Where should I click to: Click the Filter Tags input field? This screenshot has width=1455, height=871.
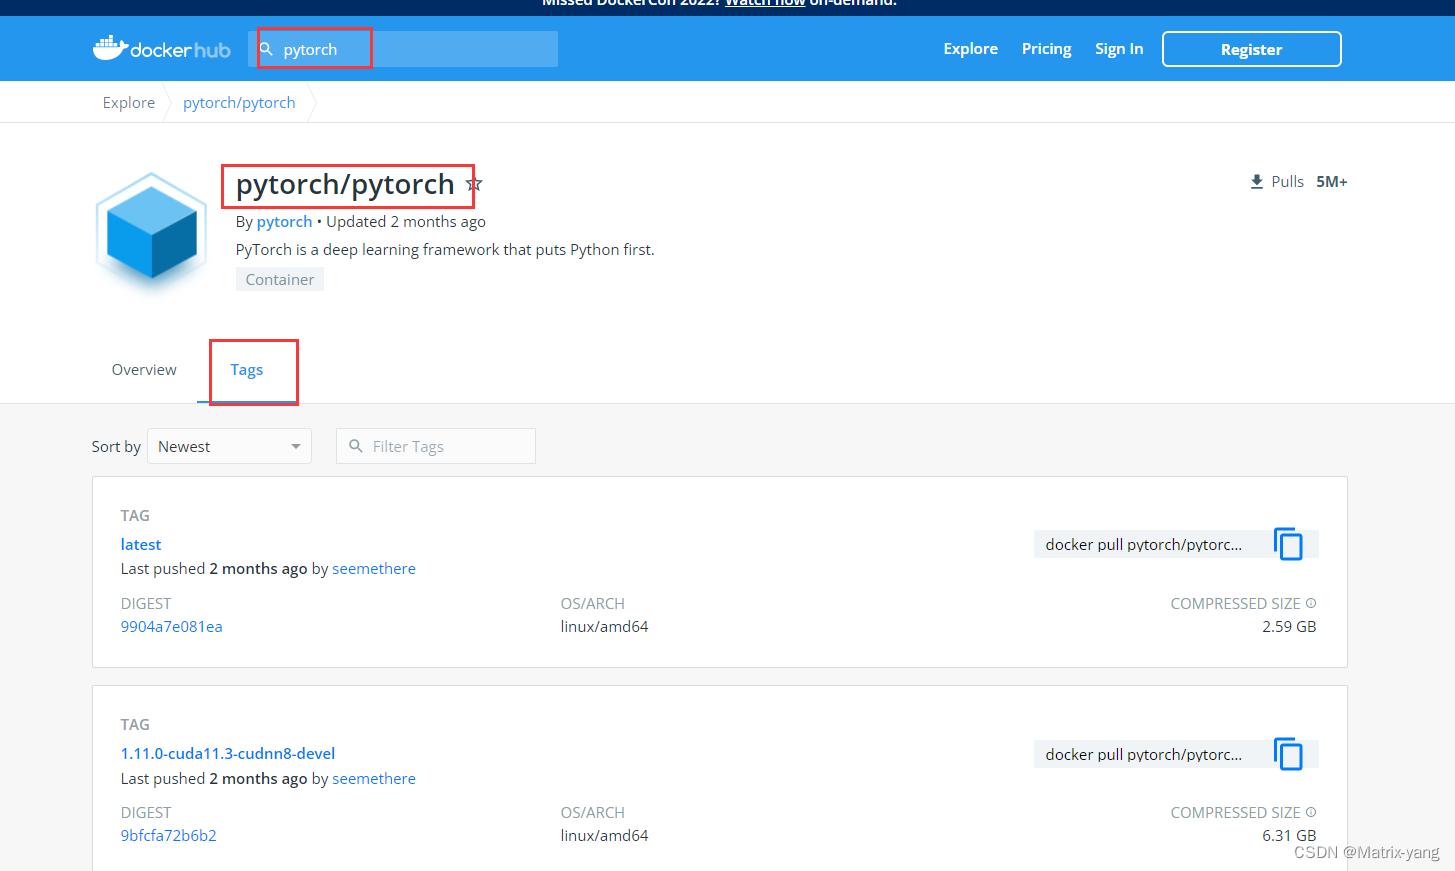pos(436,446)
